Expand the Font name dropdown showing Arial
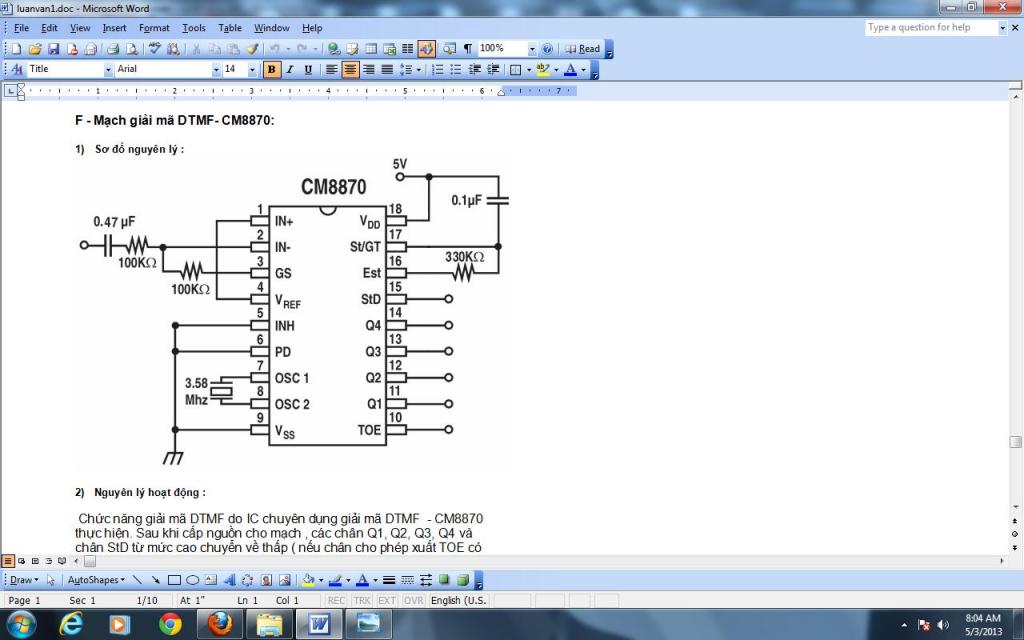Viewport: 1024px width, 640px height. pos(216,70)
